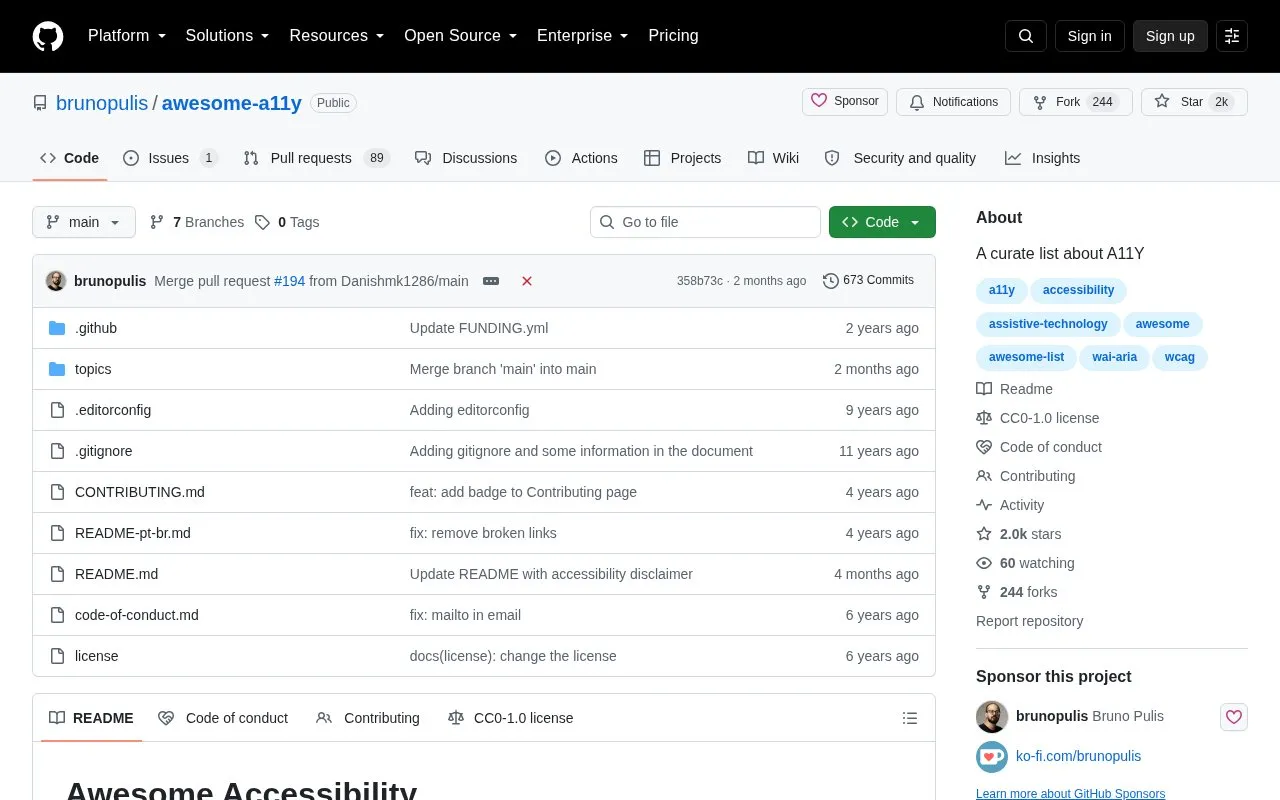Viewport: 1280px width, 800px height.
Task: Open ko-fi.com/brunopulis link
Action: pyautogui.click(x=1078, y=756)
